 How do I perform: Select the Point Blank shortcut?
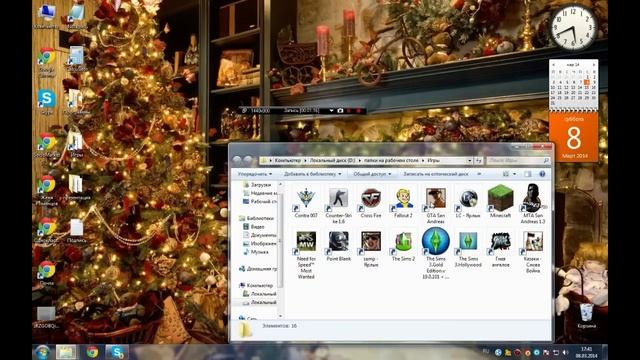[x=338, y=246]
